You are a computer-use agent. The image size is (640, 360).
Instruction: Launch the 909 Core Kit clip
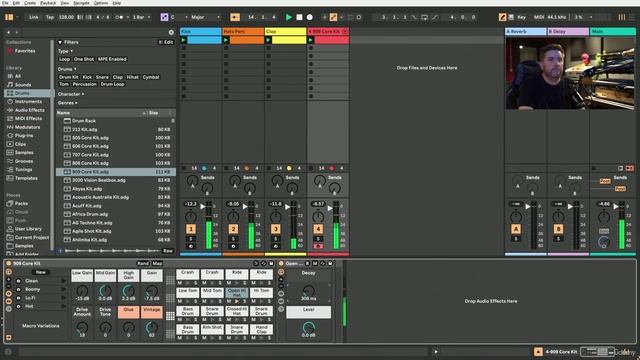311,40
